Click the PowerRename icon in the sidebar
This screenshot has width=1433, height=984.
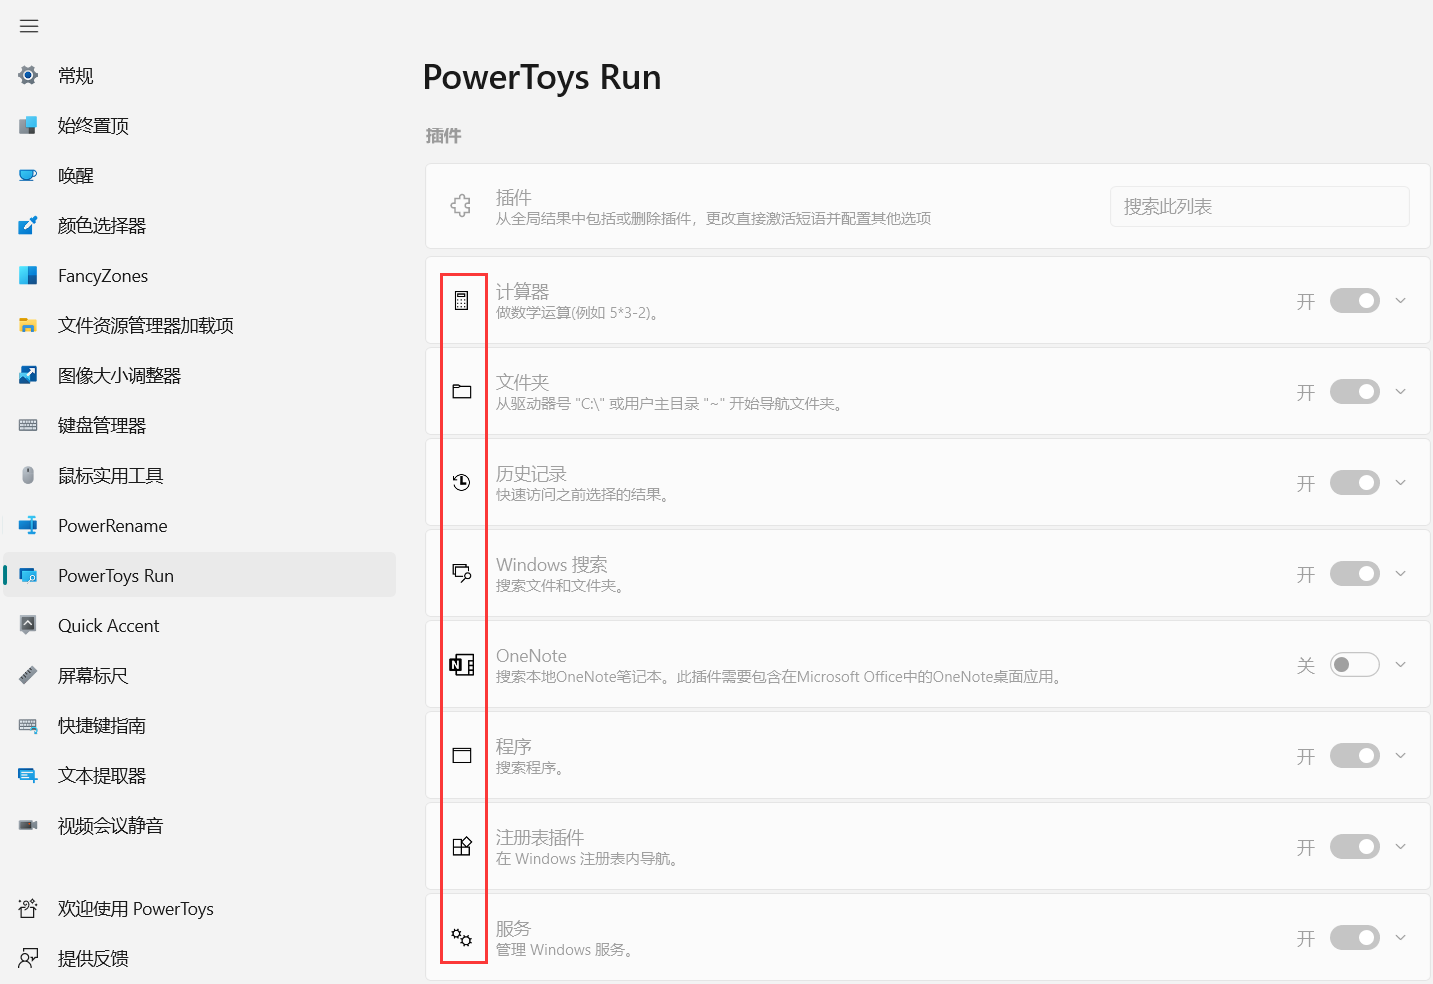(27, 525)
